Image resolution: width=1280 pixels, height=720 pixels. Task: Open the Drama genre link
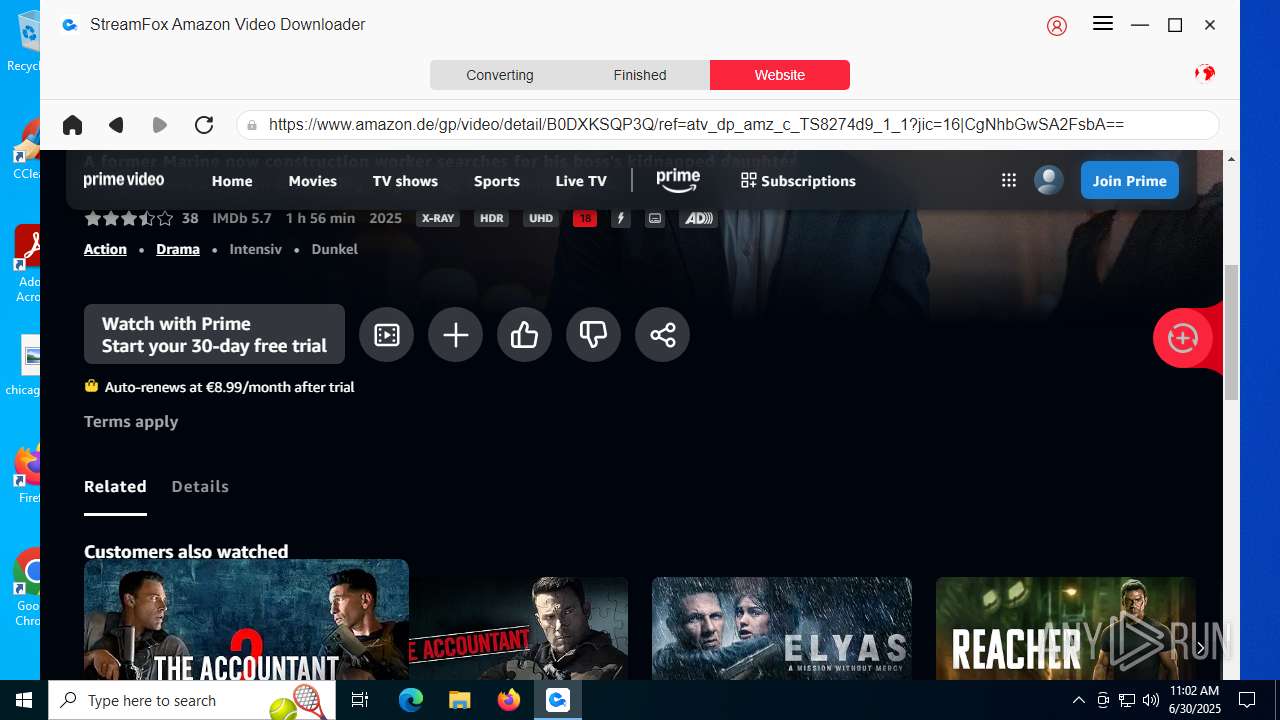click(178, 249)
